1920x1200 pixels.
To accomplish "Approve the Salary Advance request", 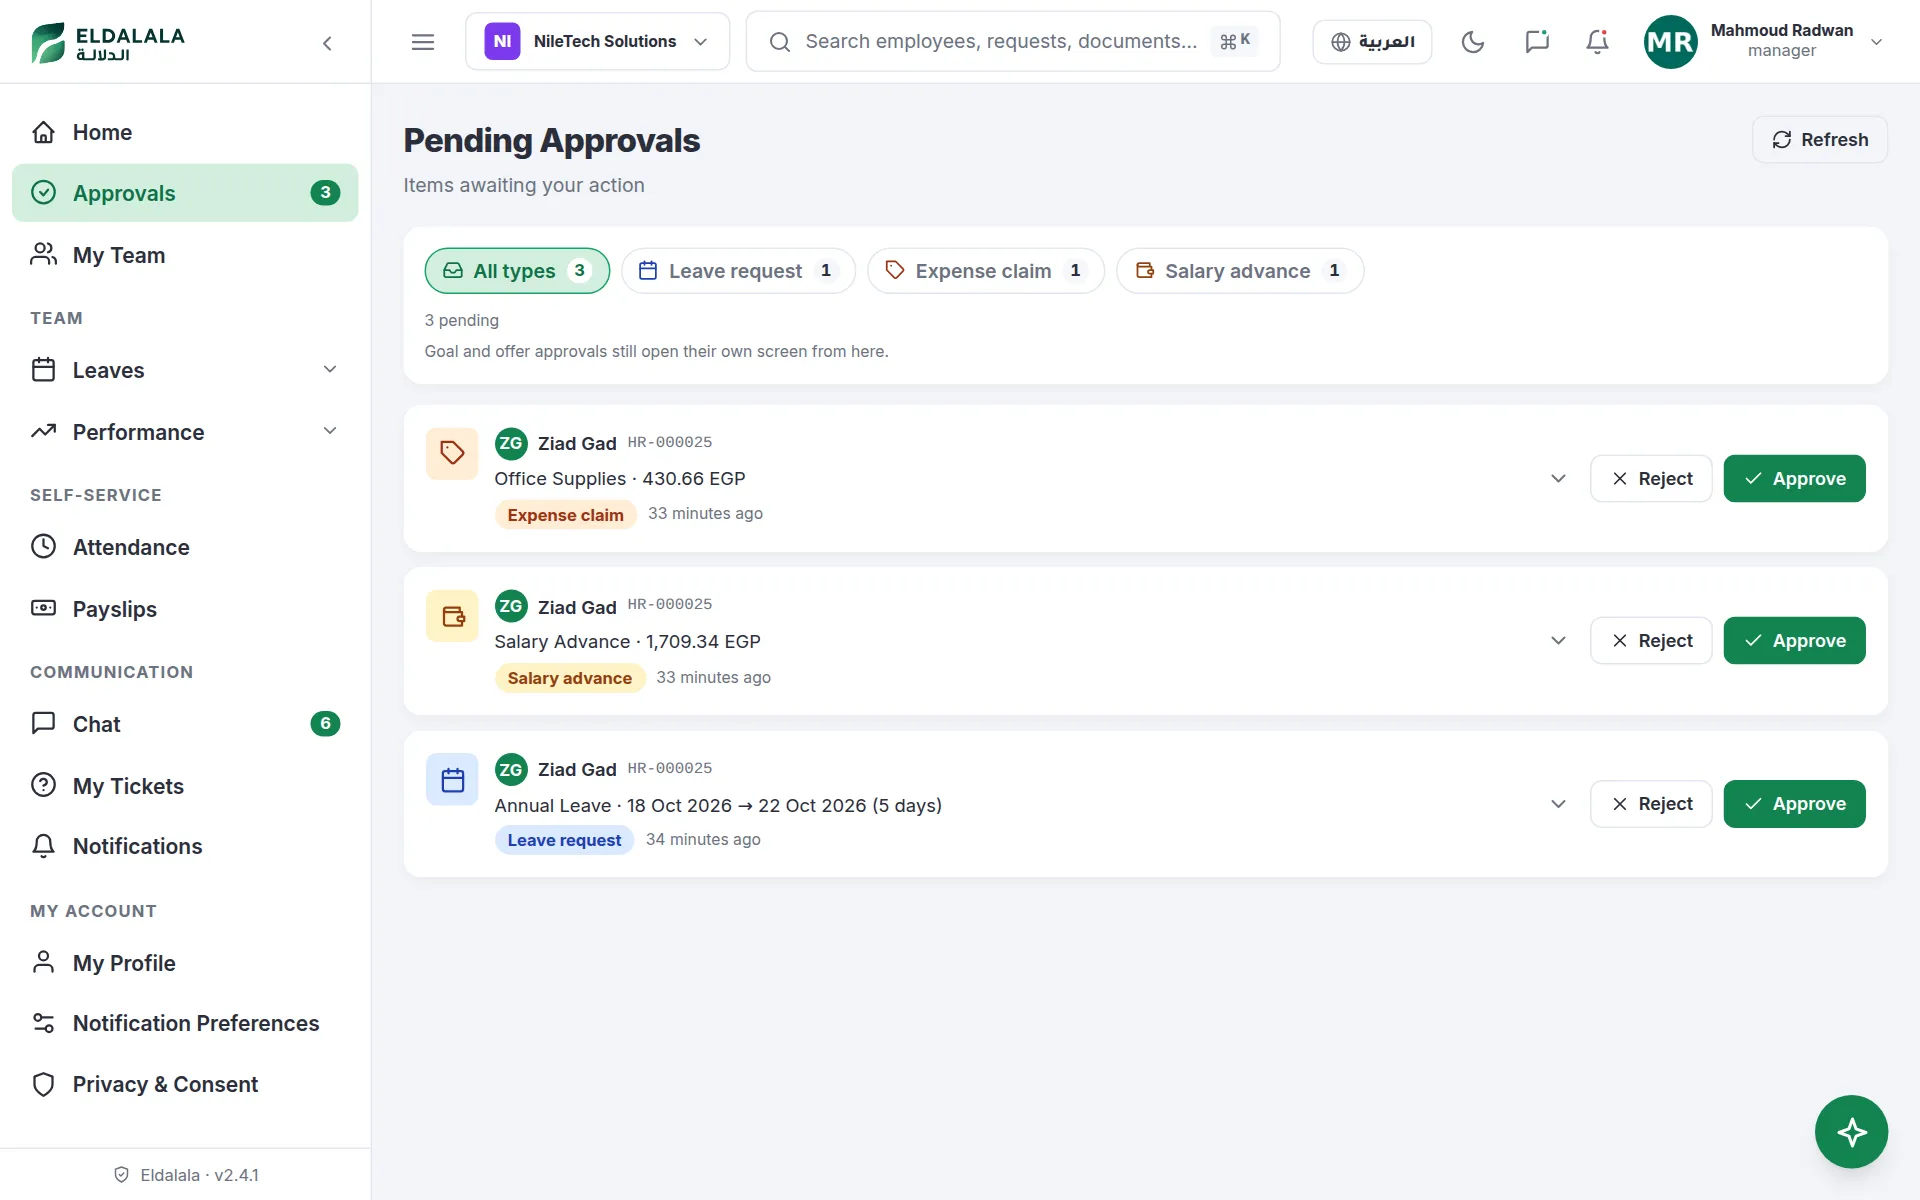I will [x=1794, y=641].
